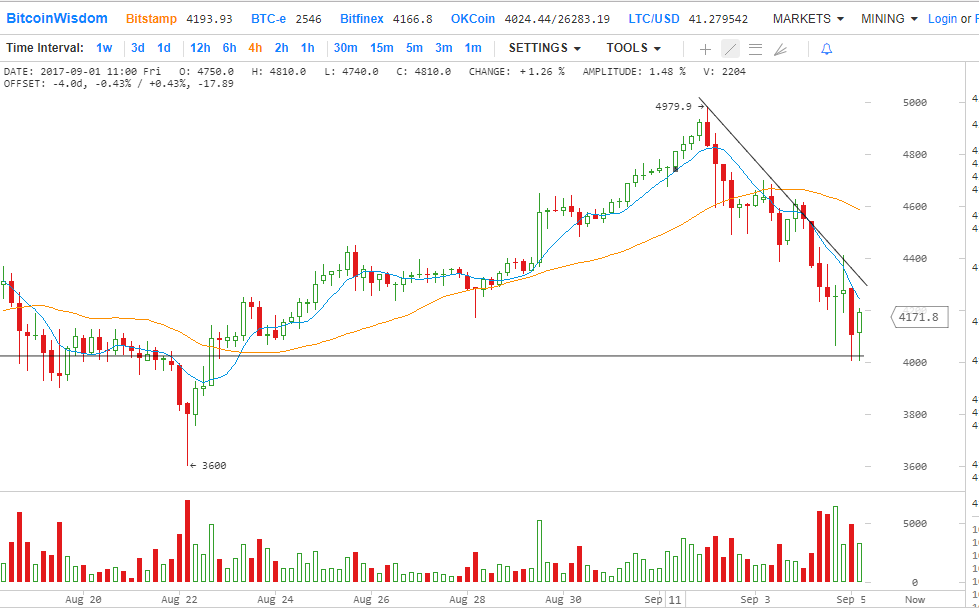Click the Login link
This screenshot has width=979, height=616.
(x=942, y=18)
